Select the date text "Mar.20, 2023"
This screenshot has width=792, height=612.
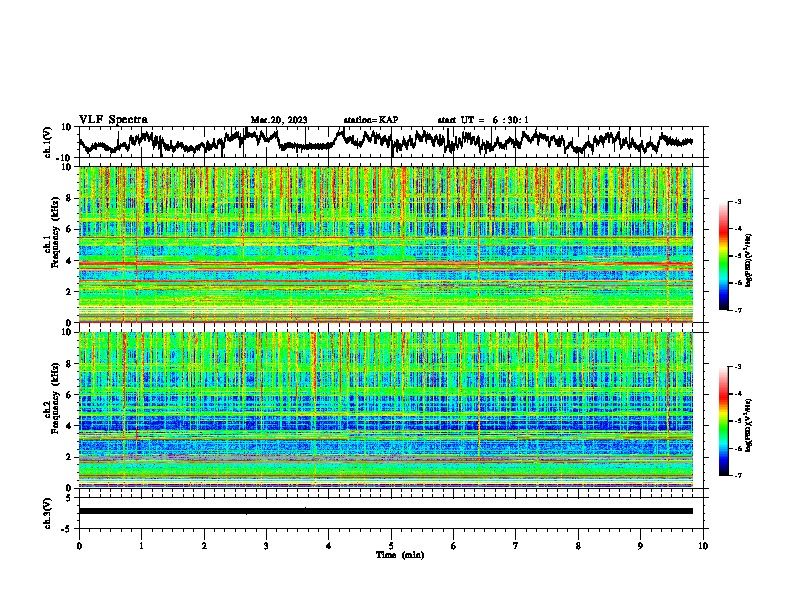click(279, 120)
